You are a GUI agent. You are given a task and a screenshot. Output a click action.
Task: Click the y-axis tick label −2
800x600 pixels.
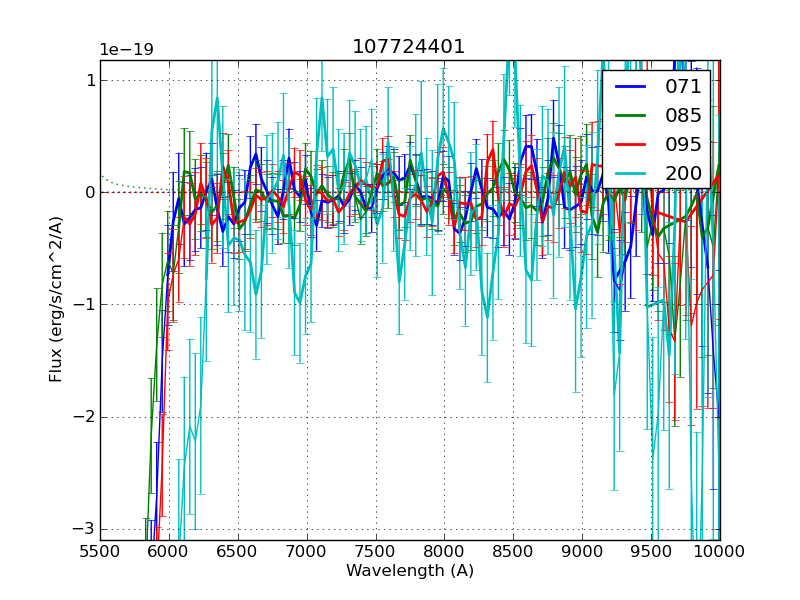84,417
